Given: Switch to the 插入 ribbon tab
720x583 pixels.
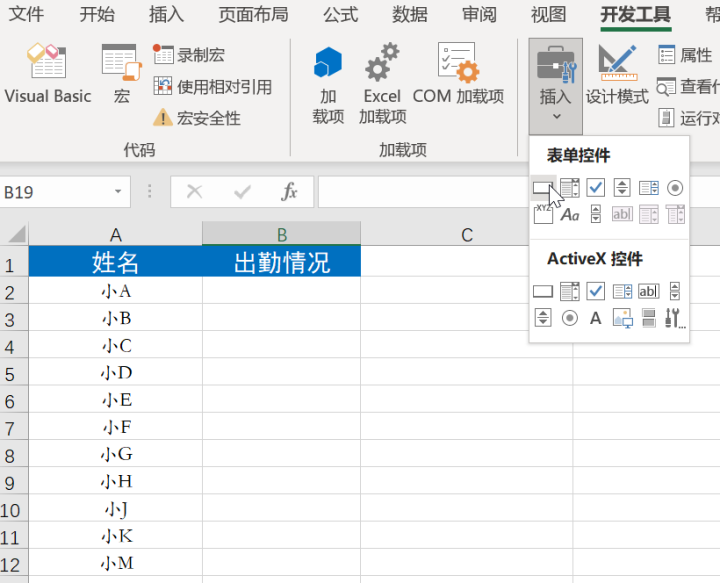Looking at the screenshot, I should [166, 14].
